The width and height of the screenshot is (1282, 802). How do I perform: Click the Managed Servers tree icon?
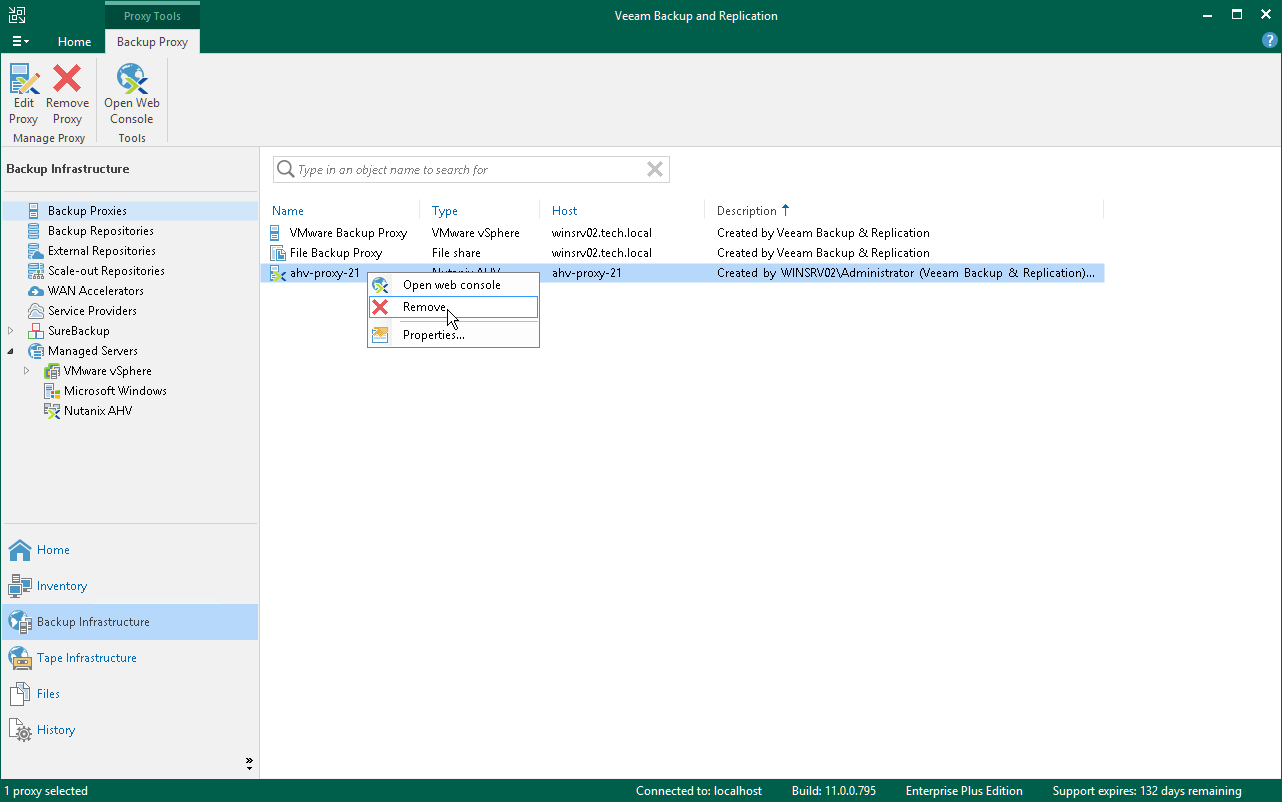point(34,351)
